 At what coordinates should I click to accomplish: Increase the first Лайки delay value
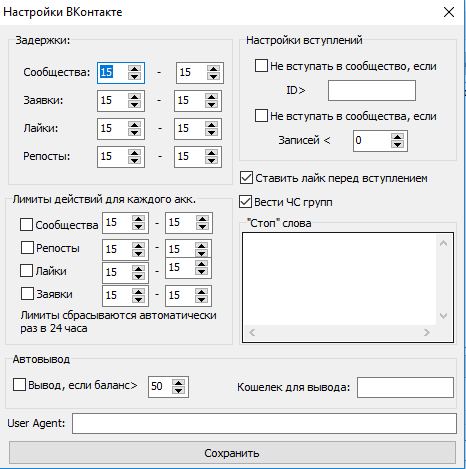pos(134,125)
